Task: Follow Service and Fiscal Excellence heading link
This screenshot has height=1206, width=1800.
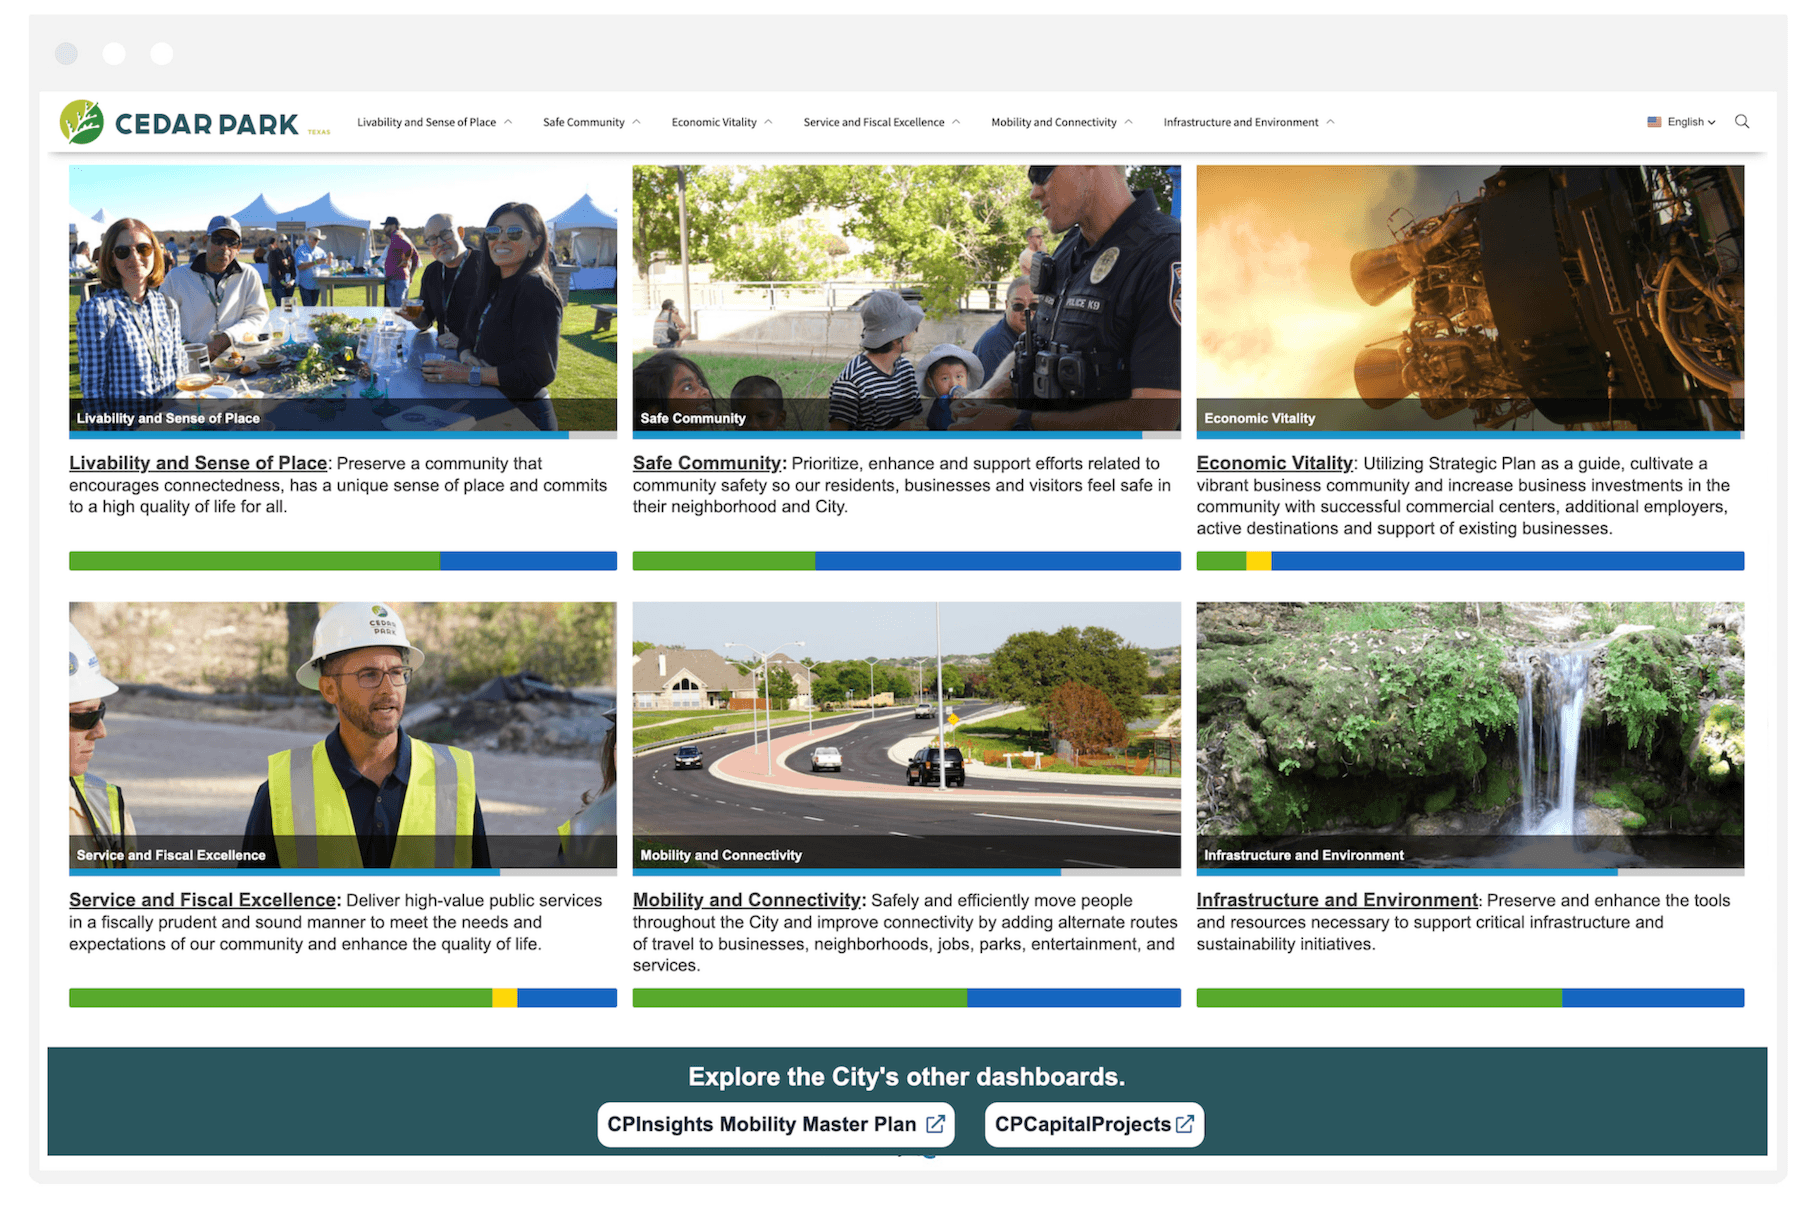Action: (x=203, y=900)
